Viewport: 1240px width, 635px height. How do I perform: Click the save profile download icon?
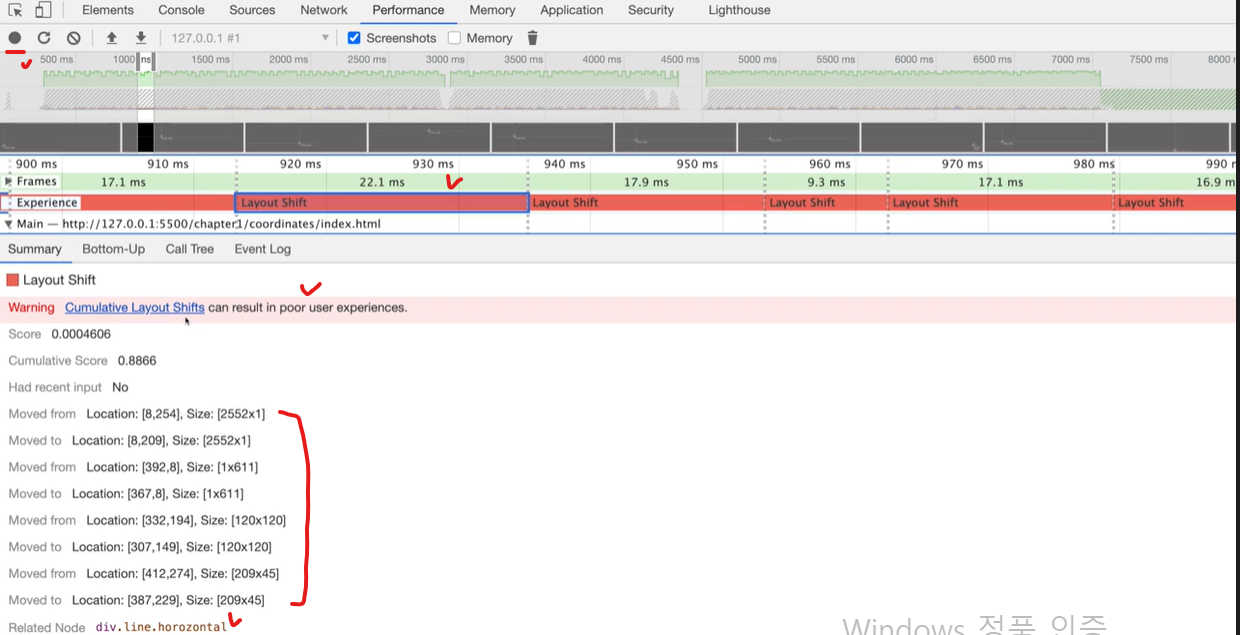pos(141,38)
